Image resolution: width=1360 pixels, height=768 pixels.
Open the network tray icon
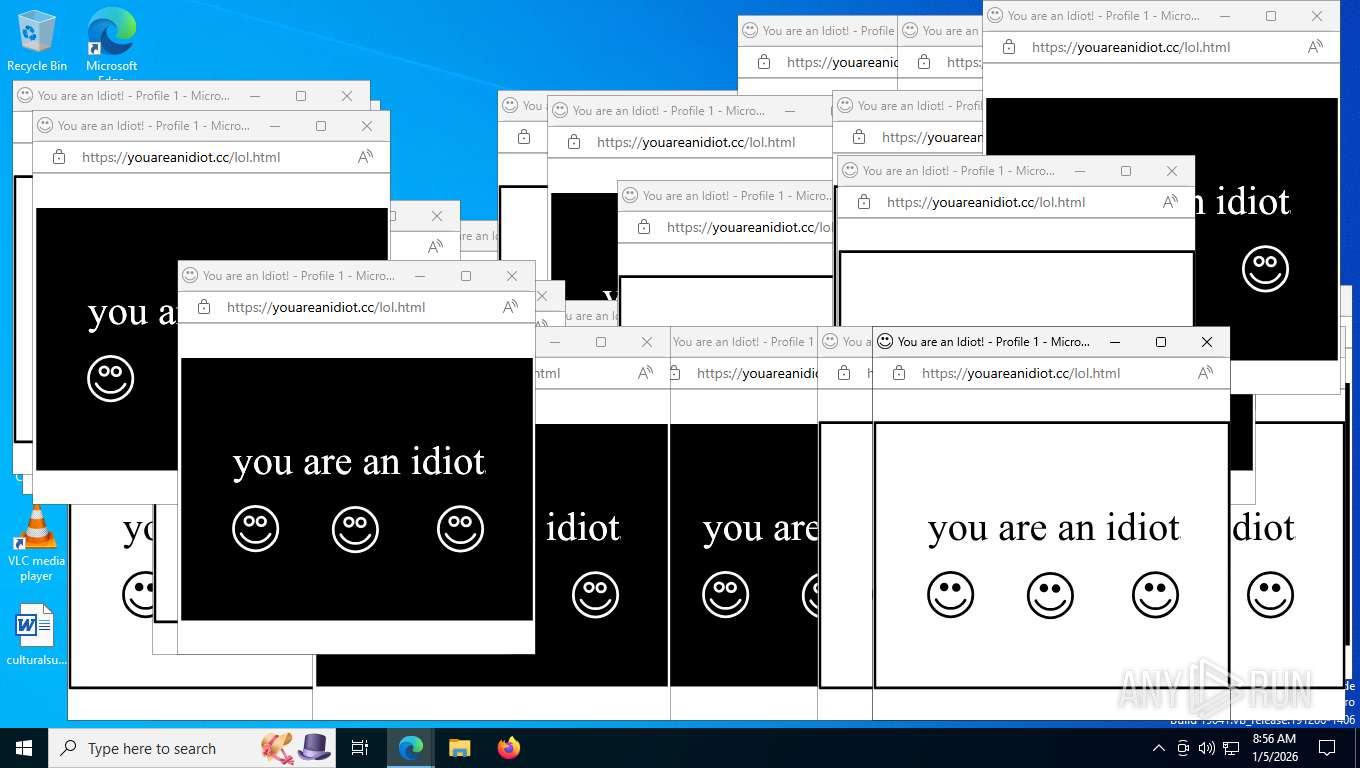(1231, 748)
